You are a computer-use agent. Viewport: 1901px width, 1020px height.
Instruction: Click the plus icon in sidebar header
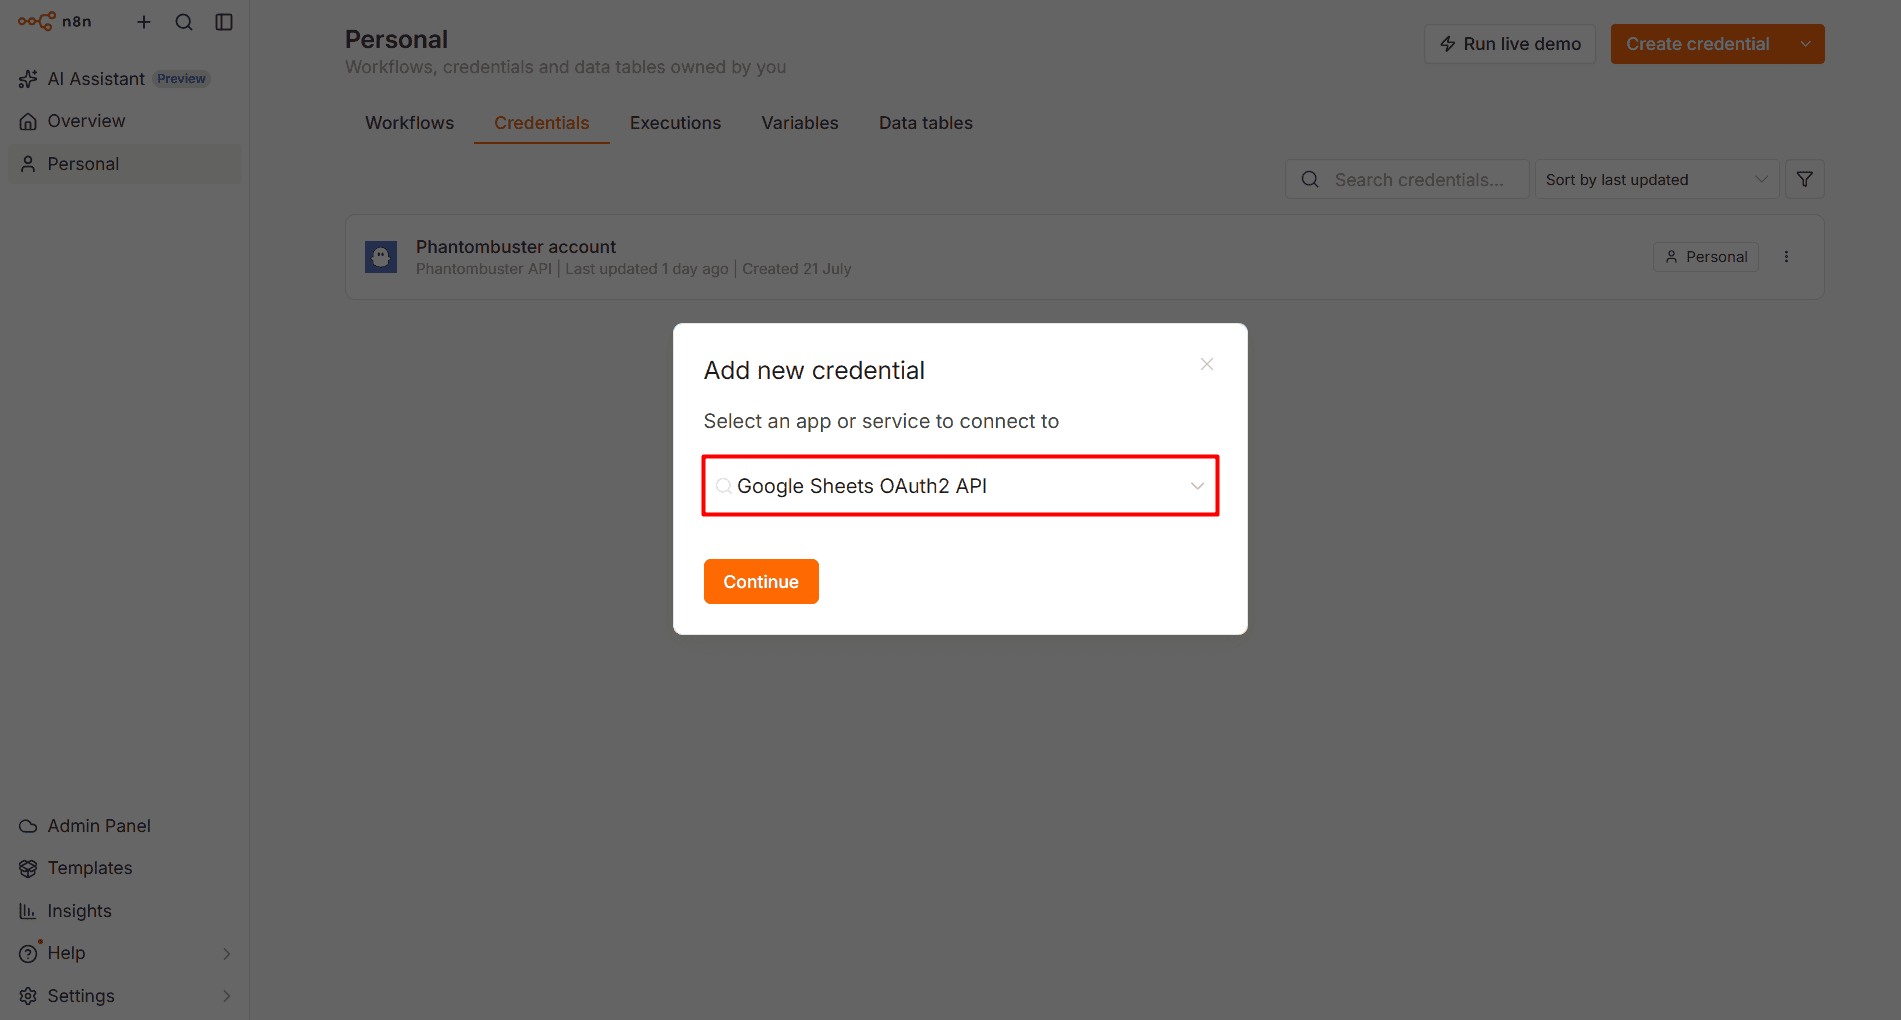coord(144,22)
